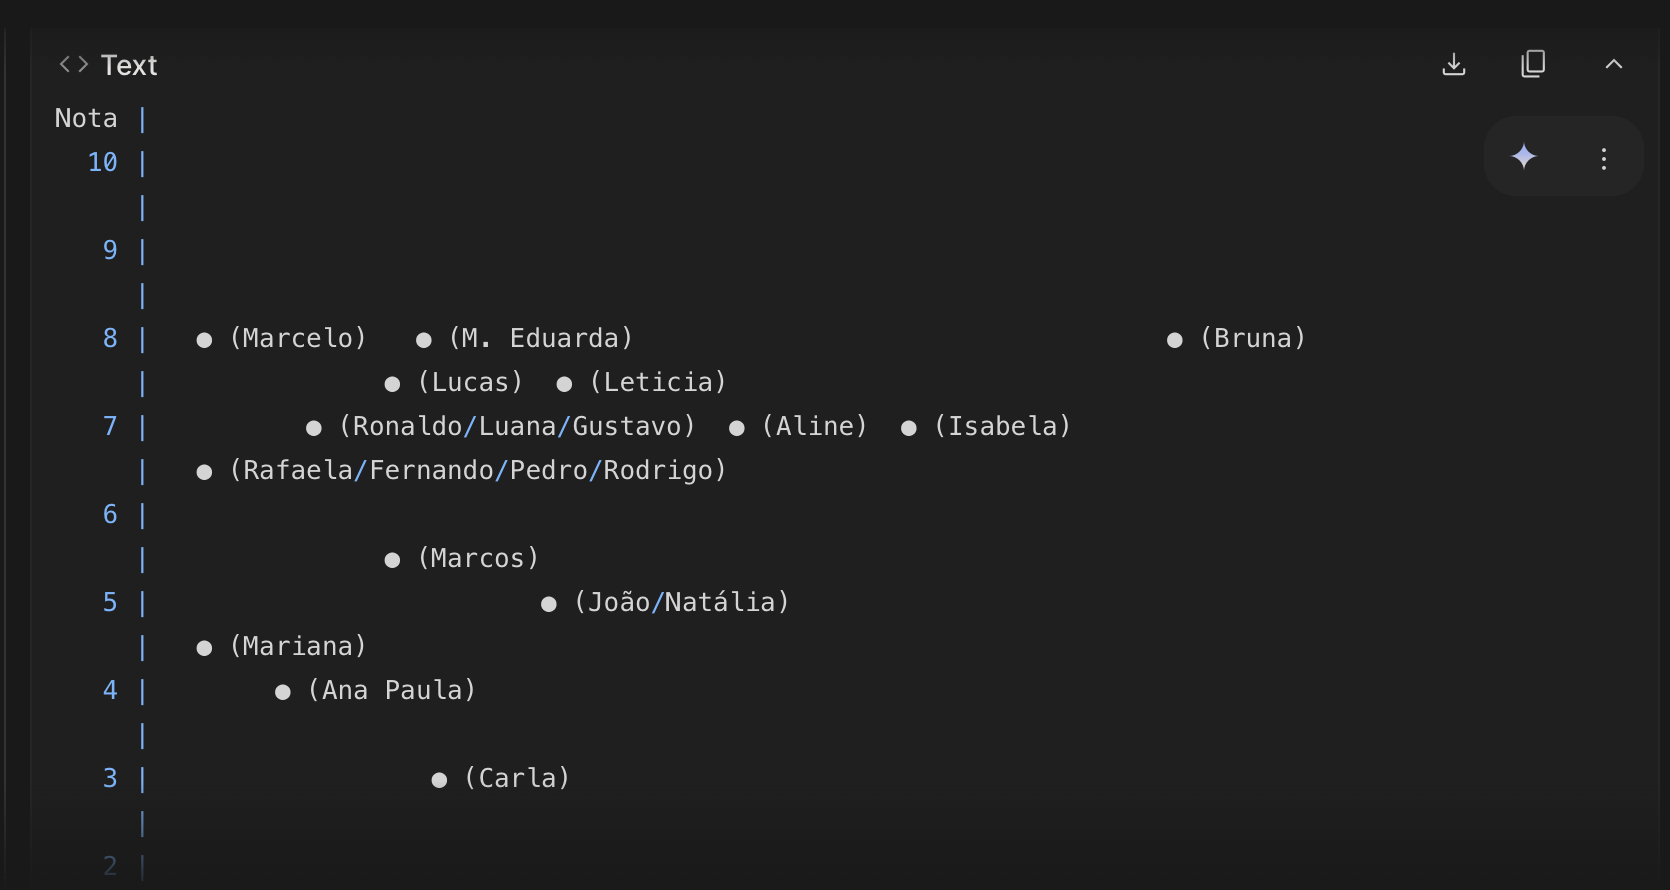Select the "(M. Eduarda)" entry
The image size is (1670, 890).
point(541,339)
